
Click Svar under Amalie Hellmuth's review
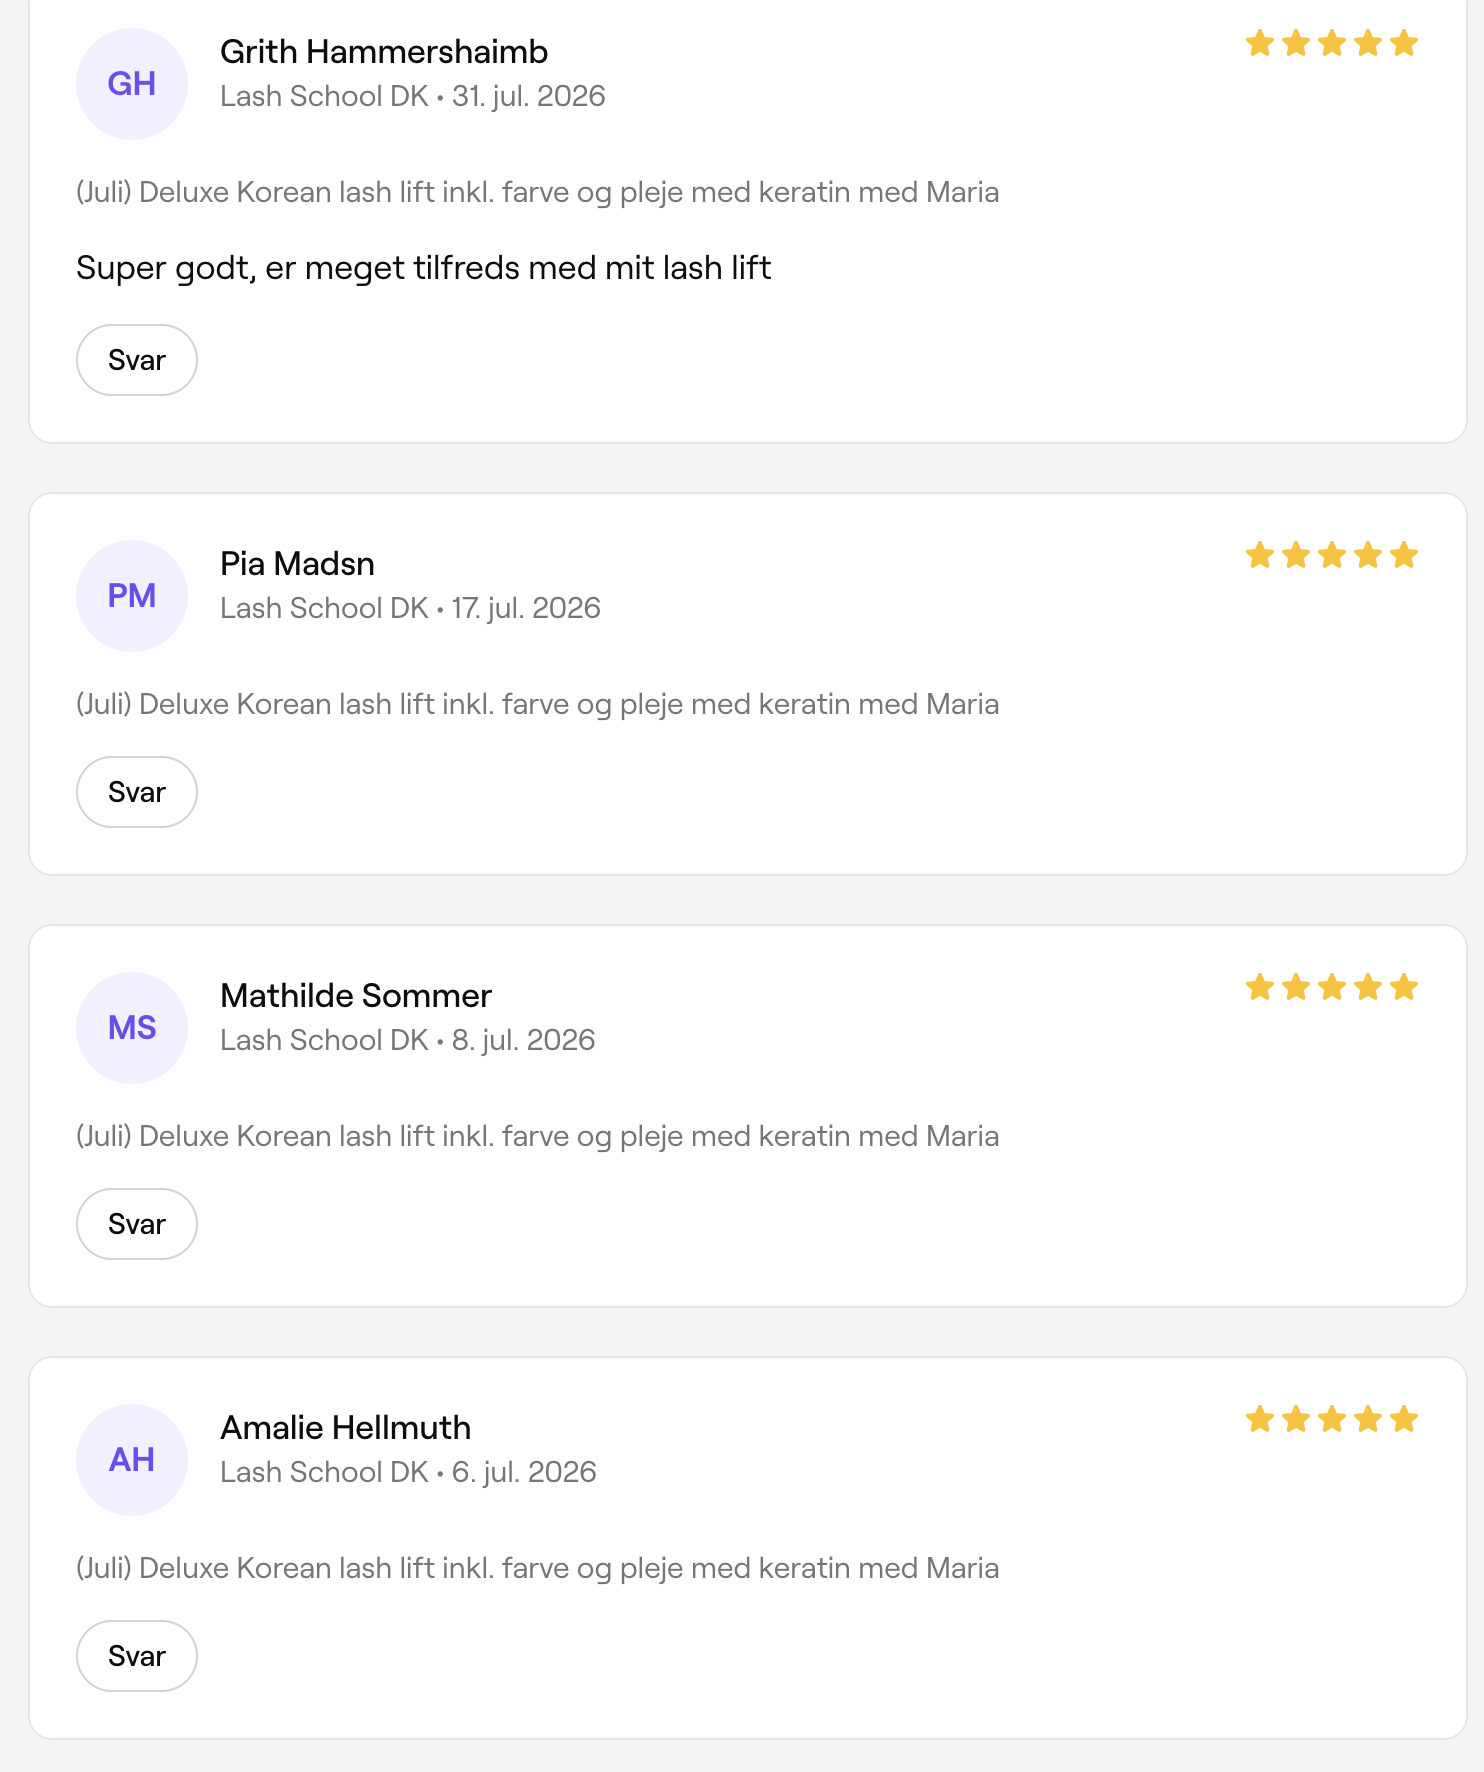137,1656
